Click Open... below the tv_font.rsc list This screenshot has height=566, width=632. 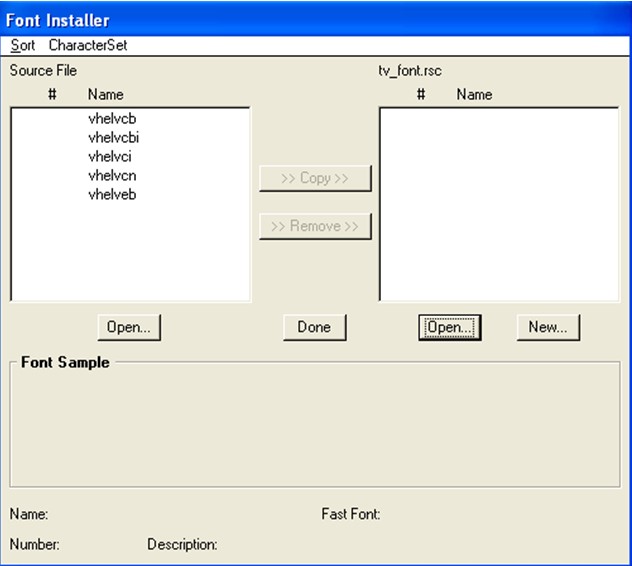click(449, 327)
